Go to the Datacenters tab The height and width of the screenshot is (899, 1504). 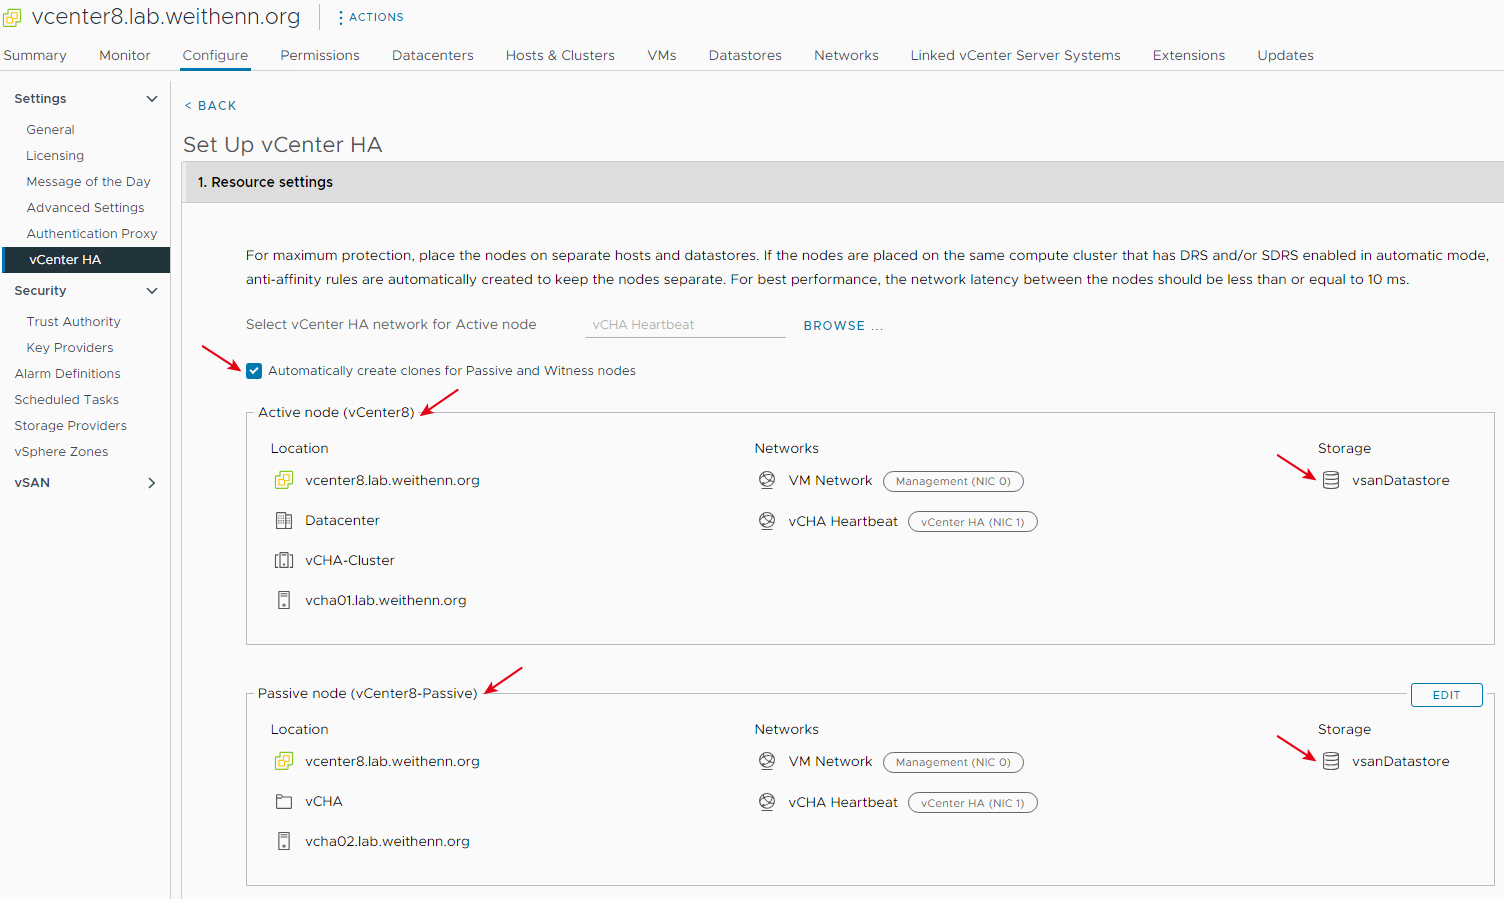[433, 55]
